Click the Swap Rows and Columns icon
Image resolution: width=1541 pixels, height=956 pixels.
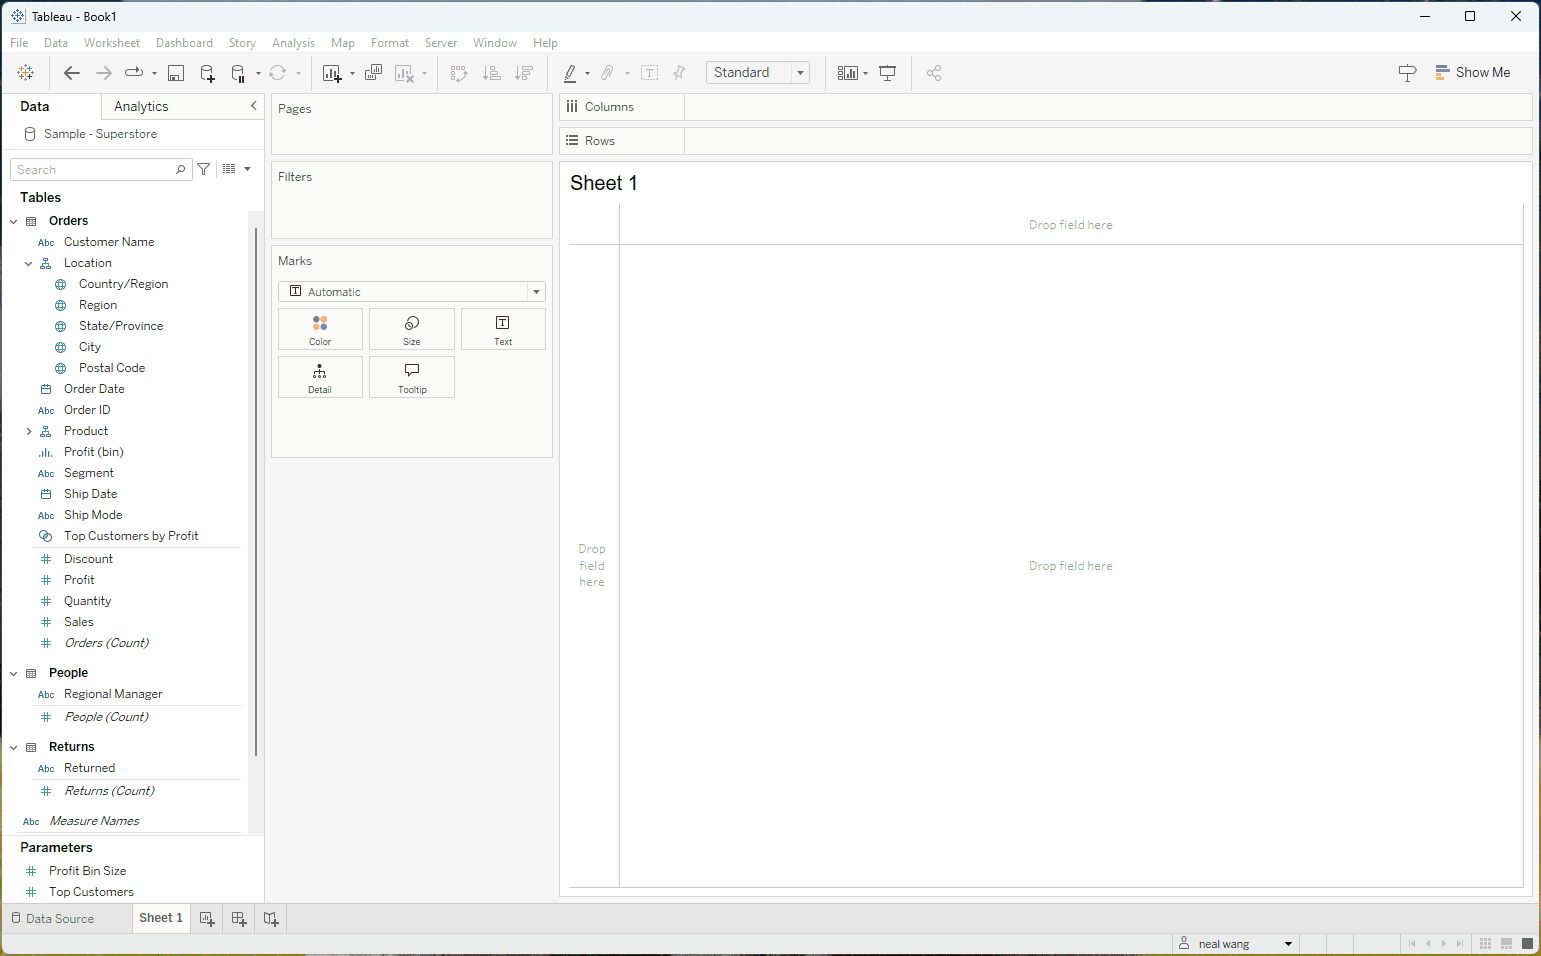(459, 73)
